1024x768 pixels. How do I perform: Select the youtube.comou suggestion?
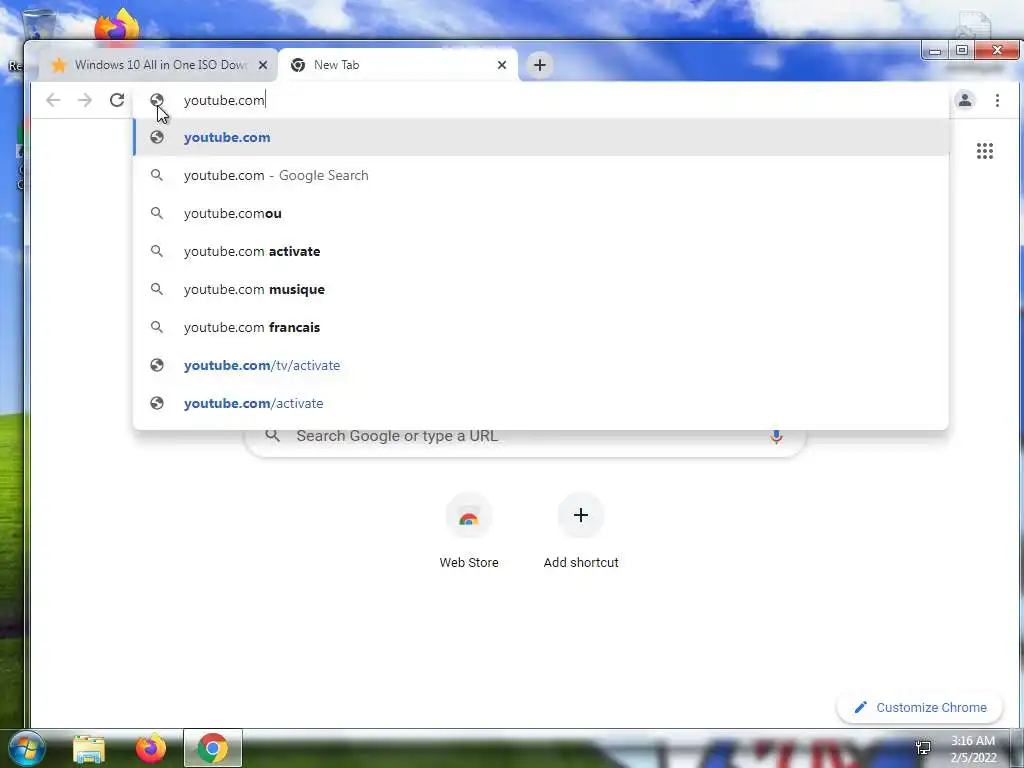pos(541,213)
